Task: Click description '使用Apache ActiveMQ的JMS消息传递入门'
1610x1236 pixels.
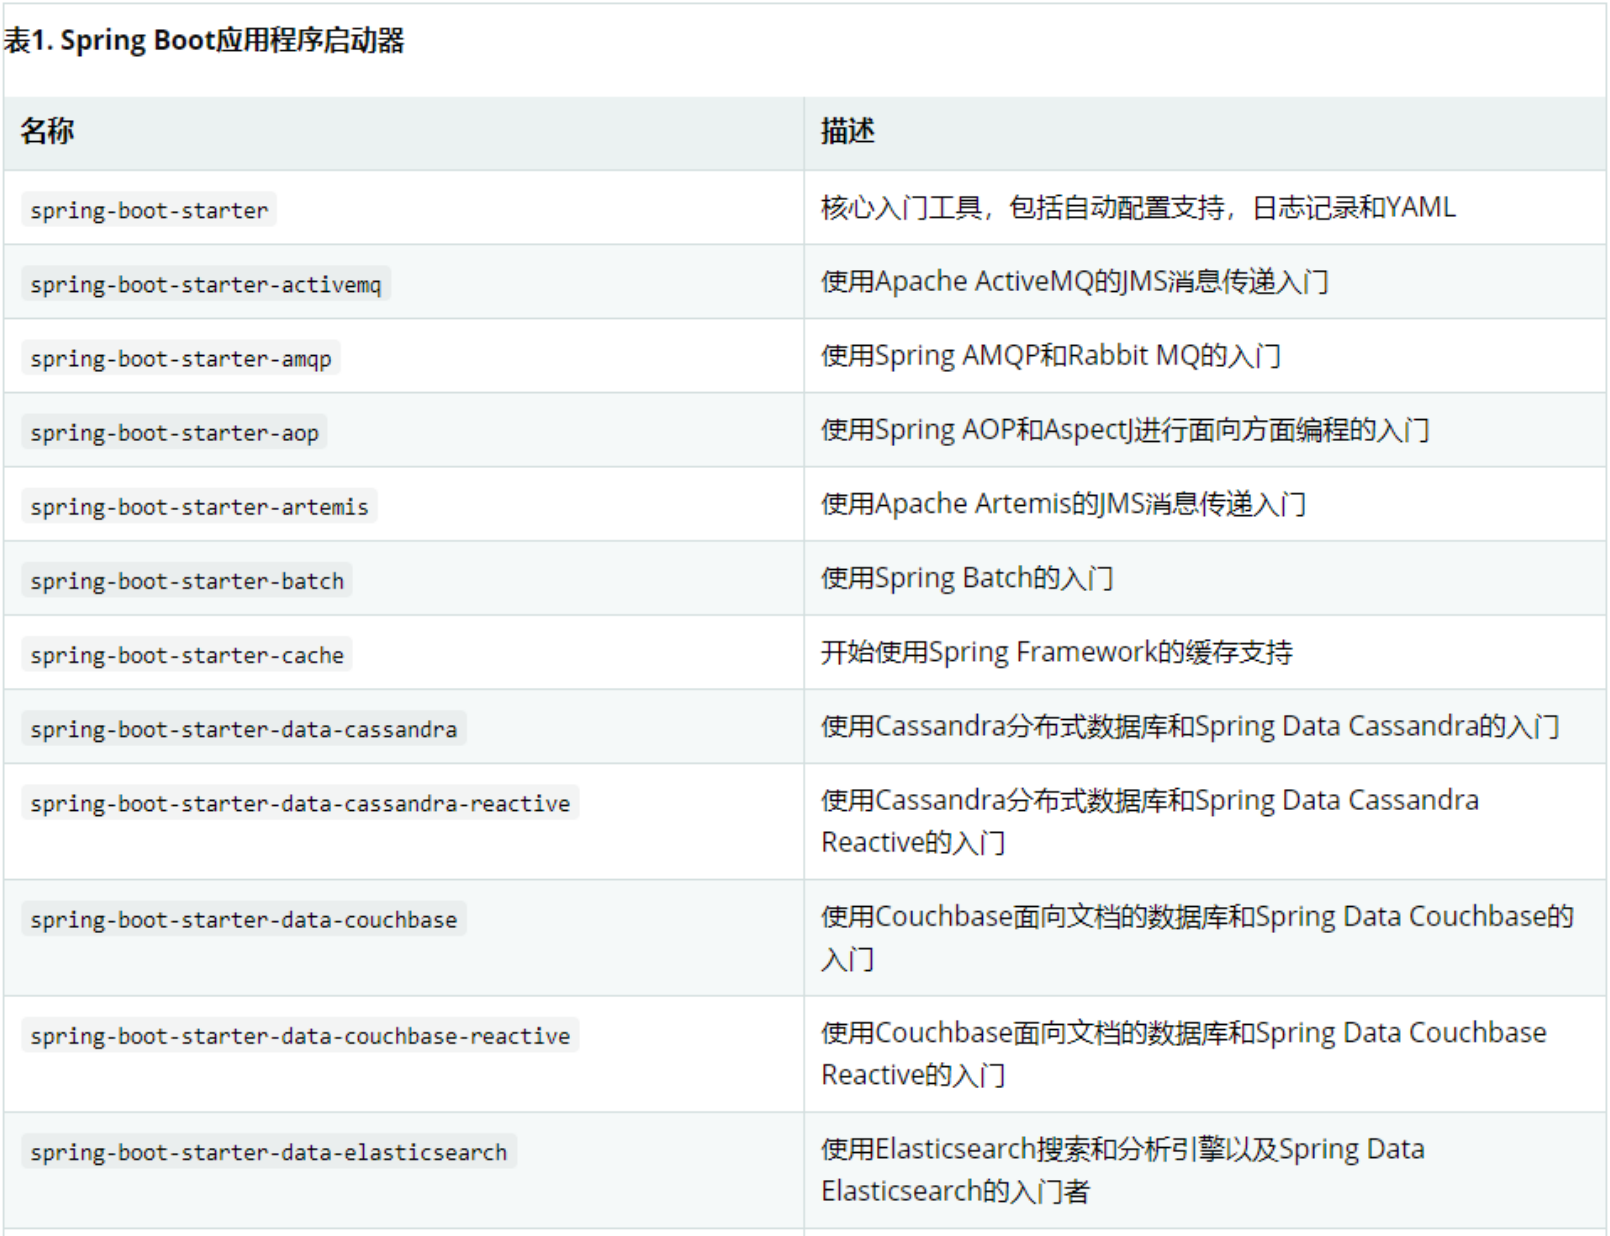Action: click(1075, 281)
